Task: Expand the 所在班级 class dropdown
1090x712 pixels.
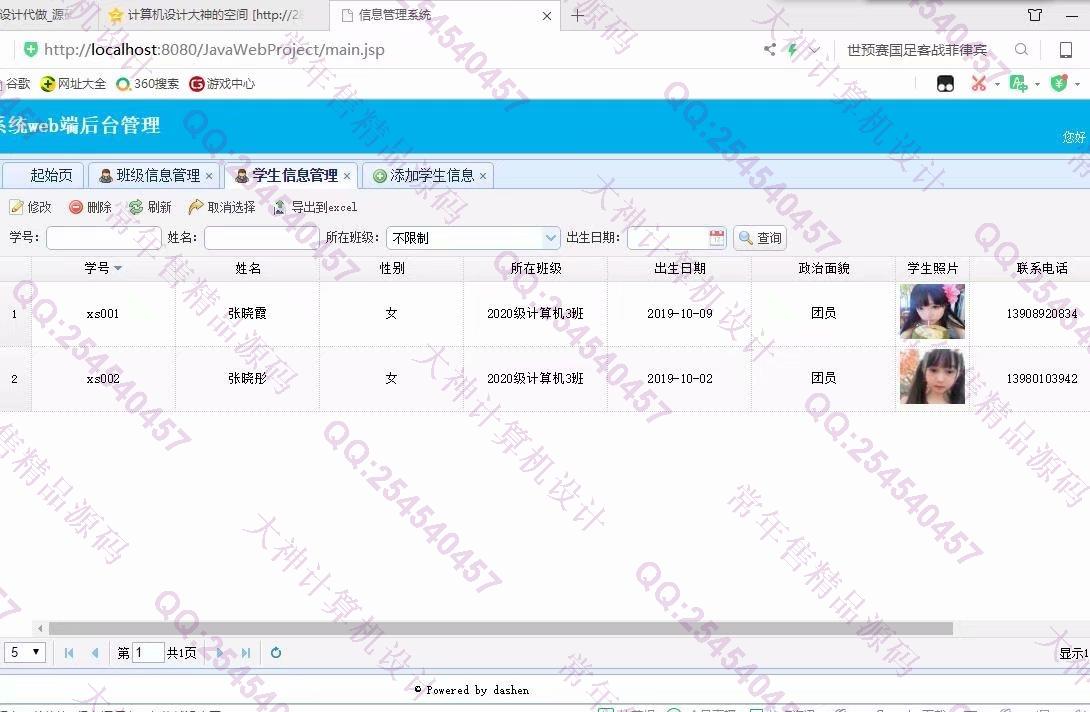Action: tap(550, 238)
